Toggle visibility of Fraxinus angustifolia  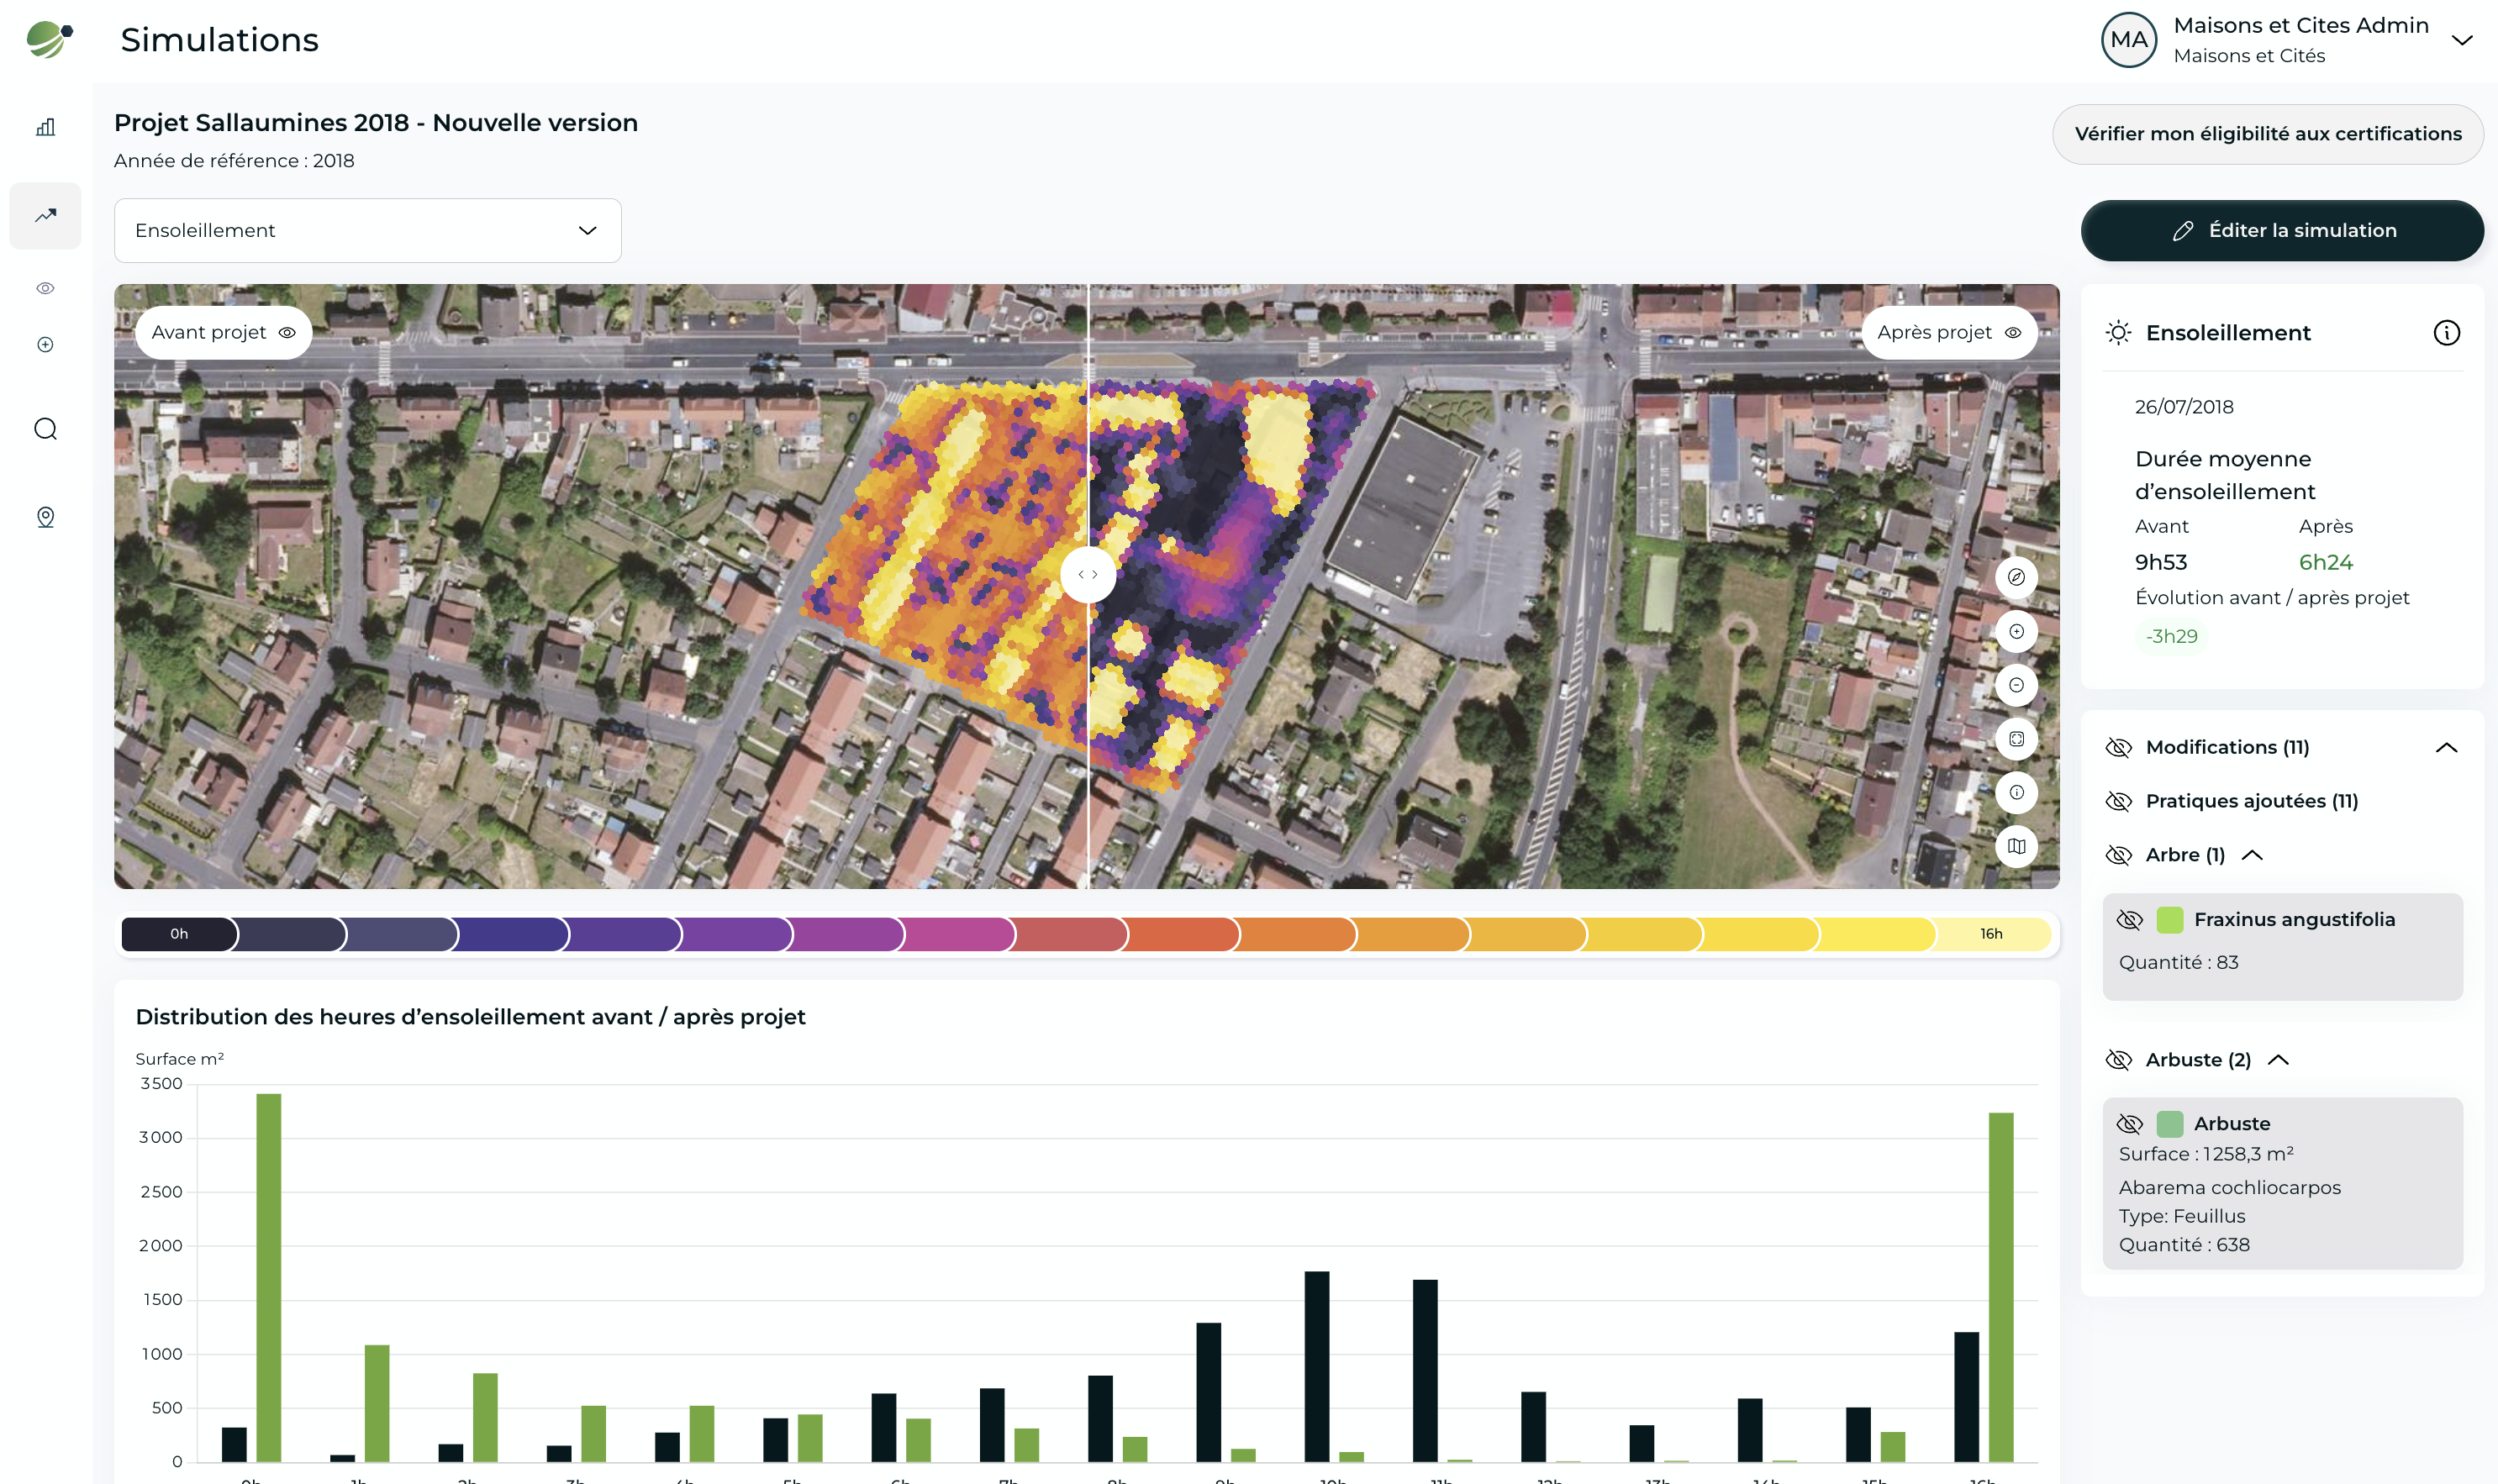pos(2130,920)
